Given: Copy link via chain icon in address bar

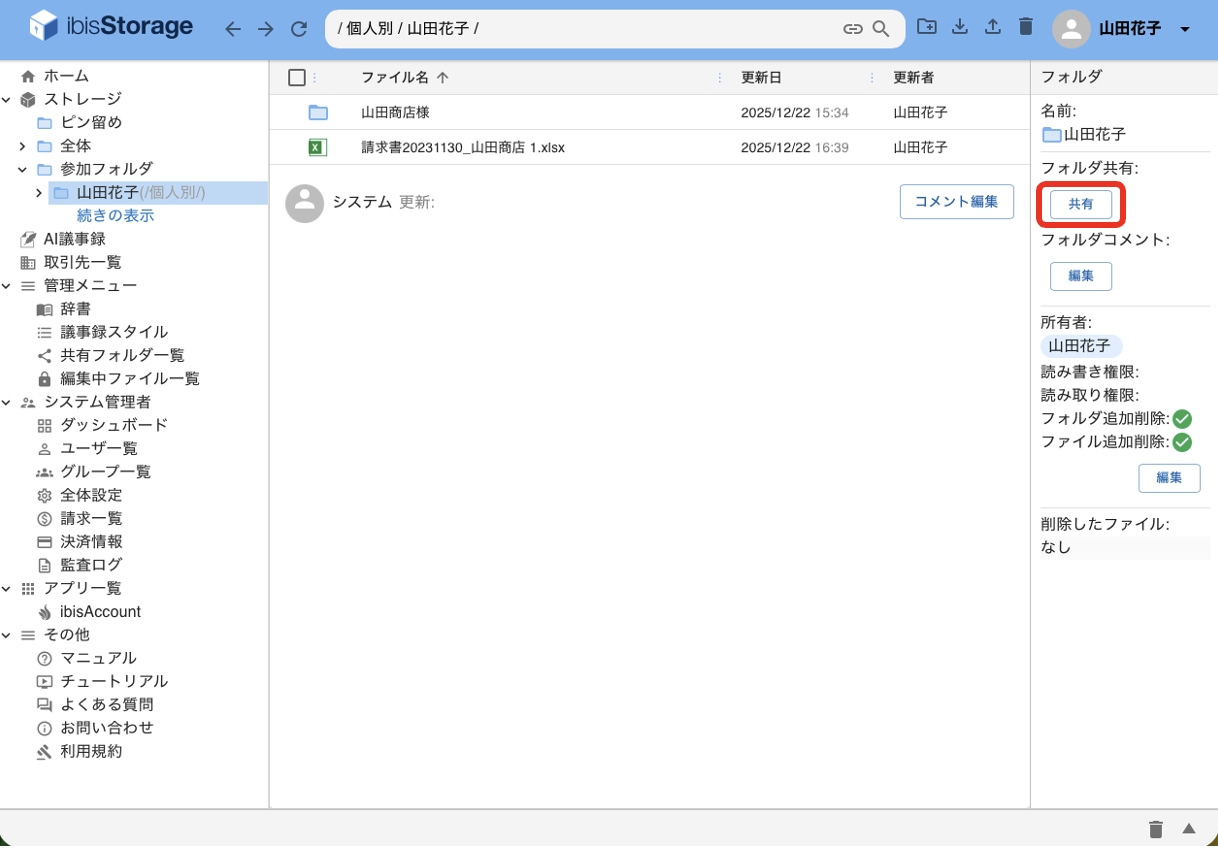Looking at the screenshot, I should pyautogui.click(x=853, y=30).
